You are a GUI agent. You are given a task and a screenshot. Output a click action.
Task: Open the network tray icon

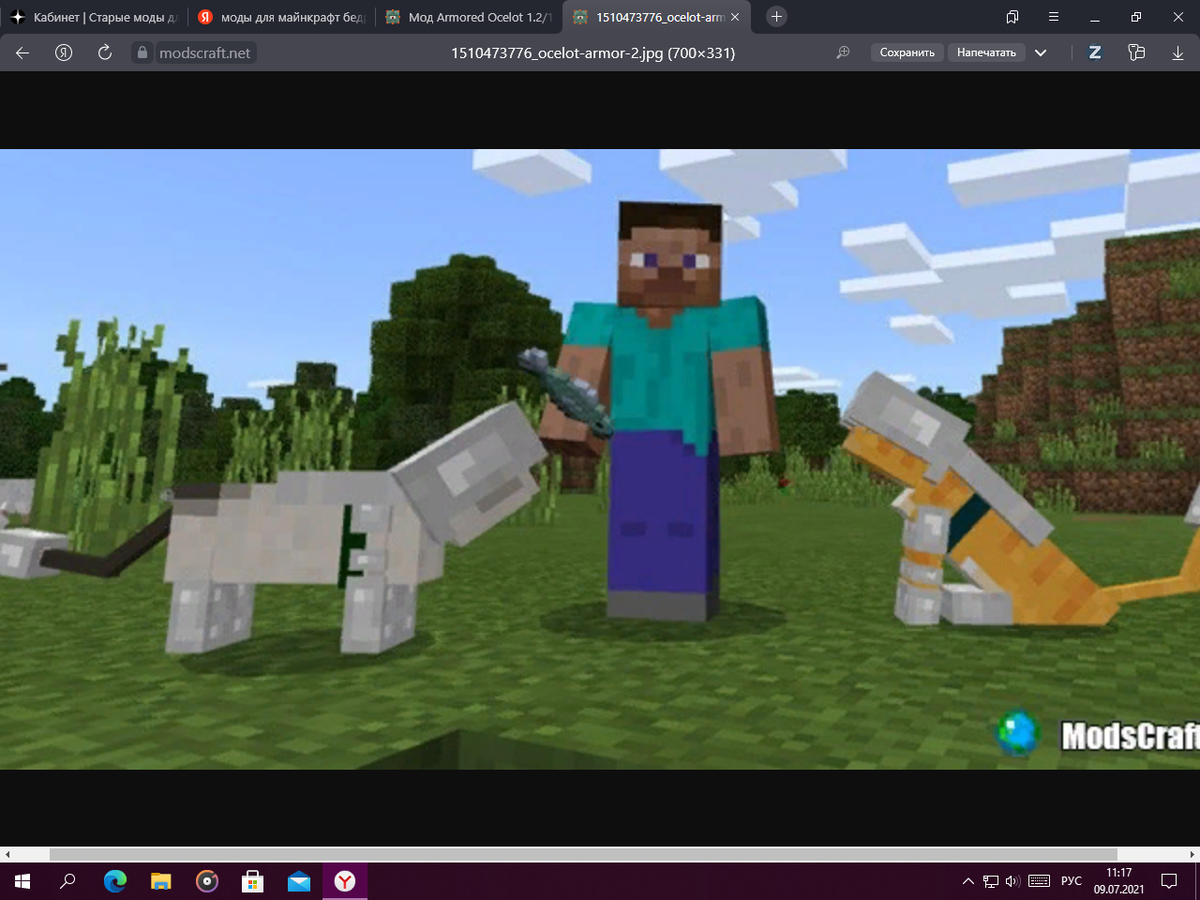(990, 881)
